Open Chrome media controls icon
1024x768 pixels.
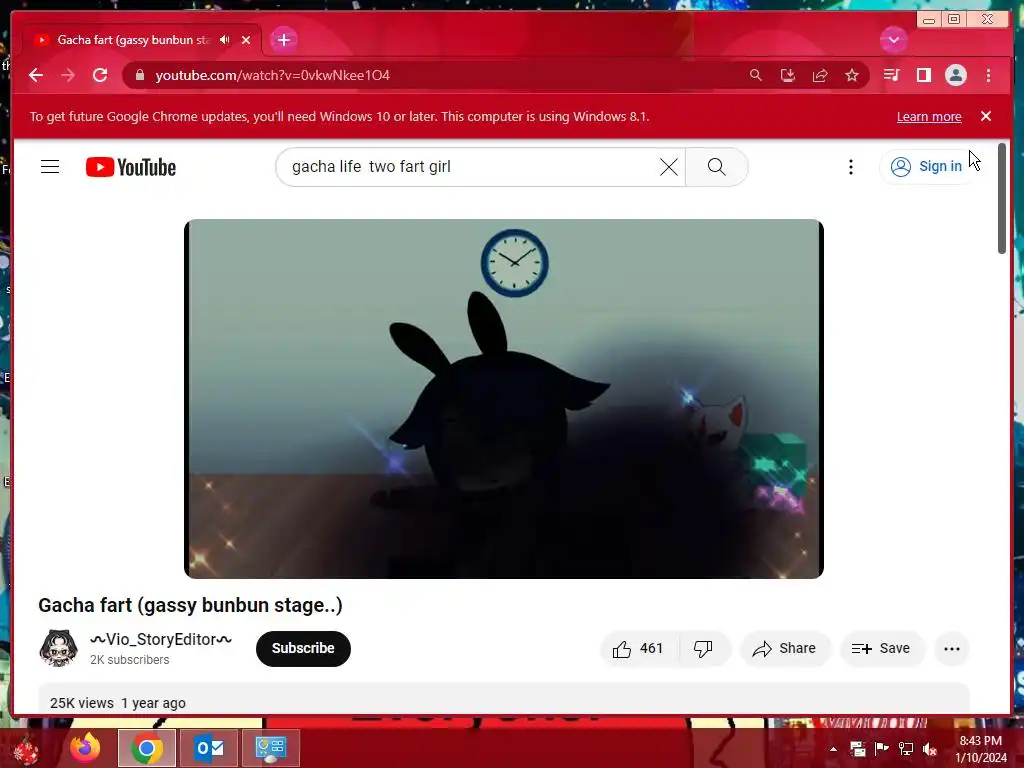[891, 75]
